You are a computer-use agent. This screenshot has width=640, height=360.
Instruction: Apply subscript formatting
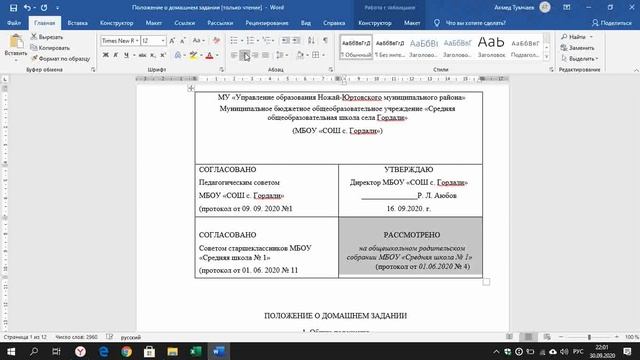point(152,55)
